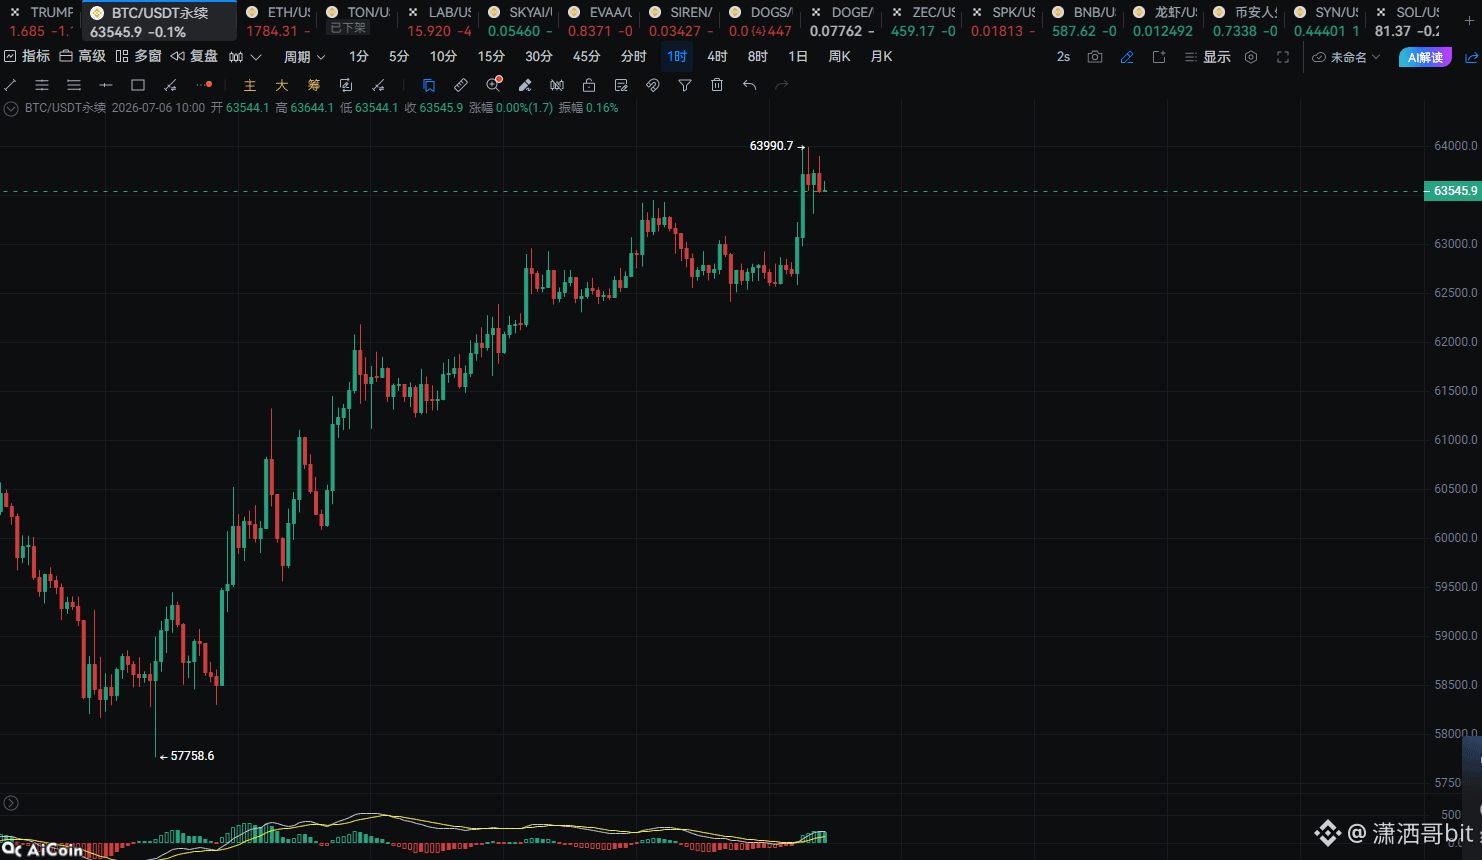
Task: Click the AI解读 button
Action: click(1425, 57)
